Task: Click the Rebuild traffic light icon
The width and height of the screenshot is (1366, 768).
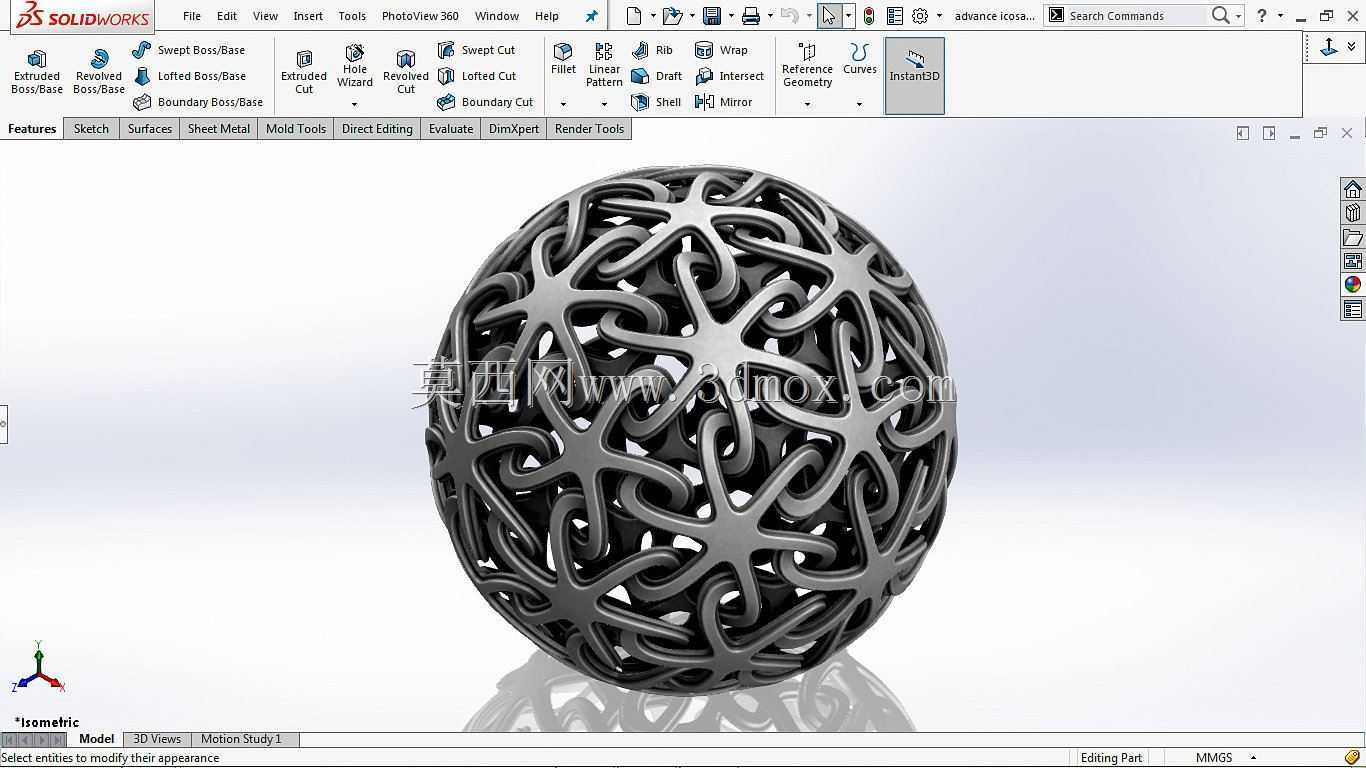Action: (x=869, y=16)
